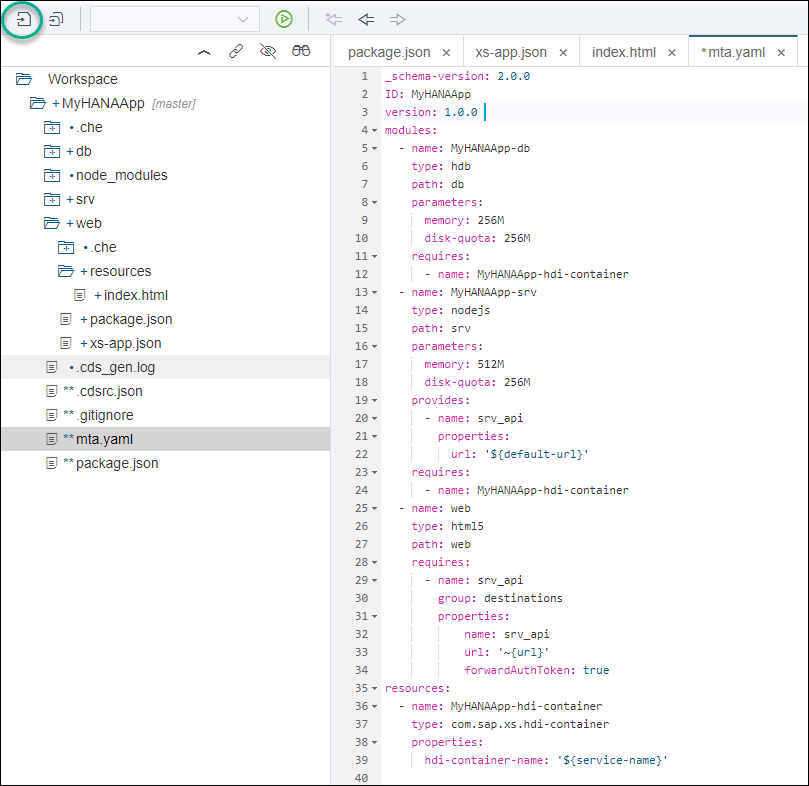Click '_schema-version: 2.0.0' line

[457, 76]
